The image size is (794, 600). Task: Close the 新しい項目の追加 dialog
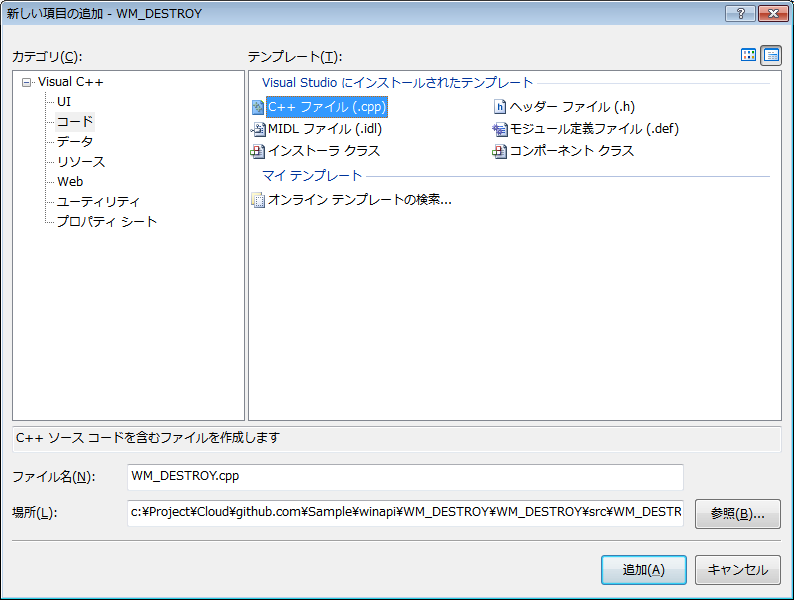click(773, 13)
